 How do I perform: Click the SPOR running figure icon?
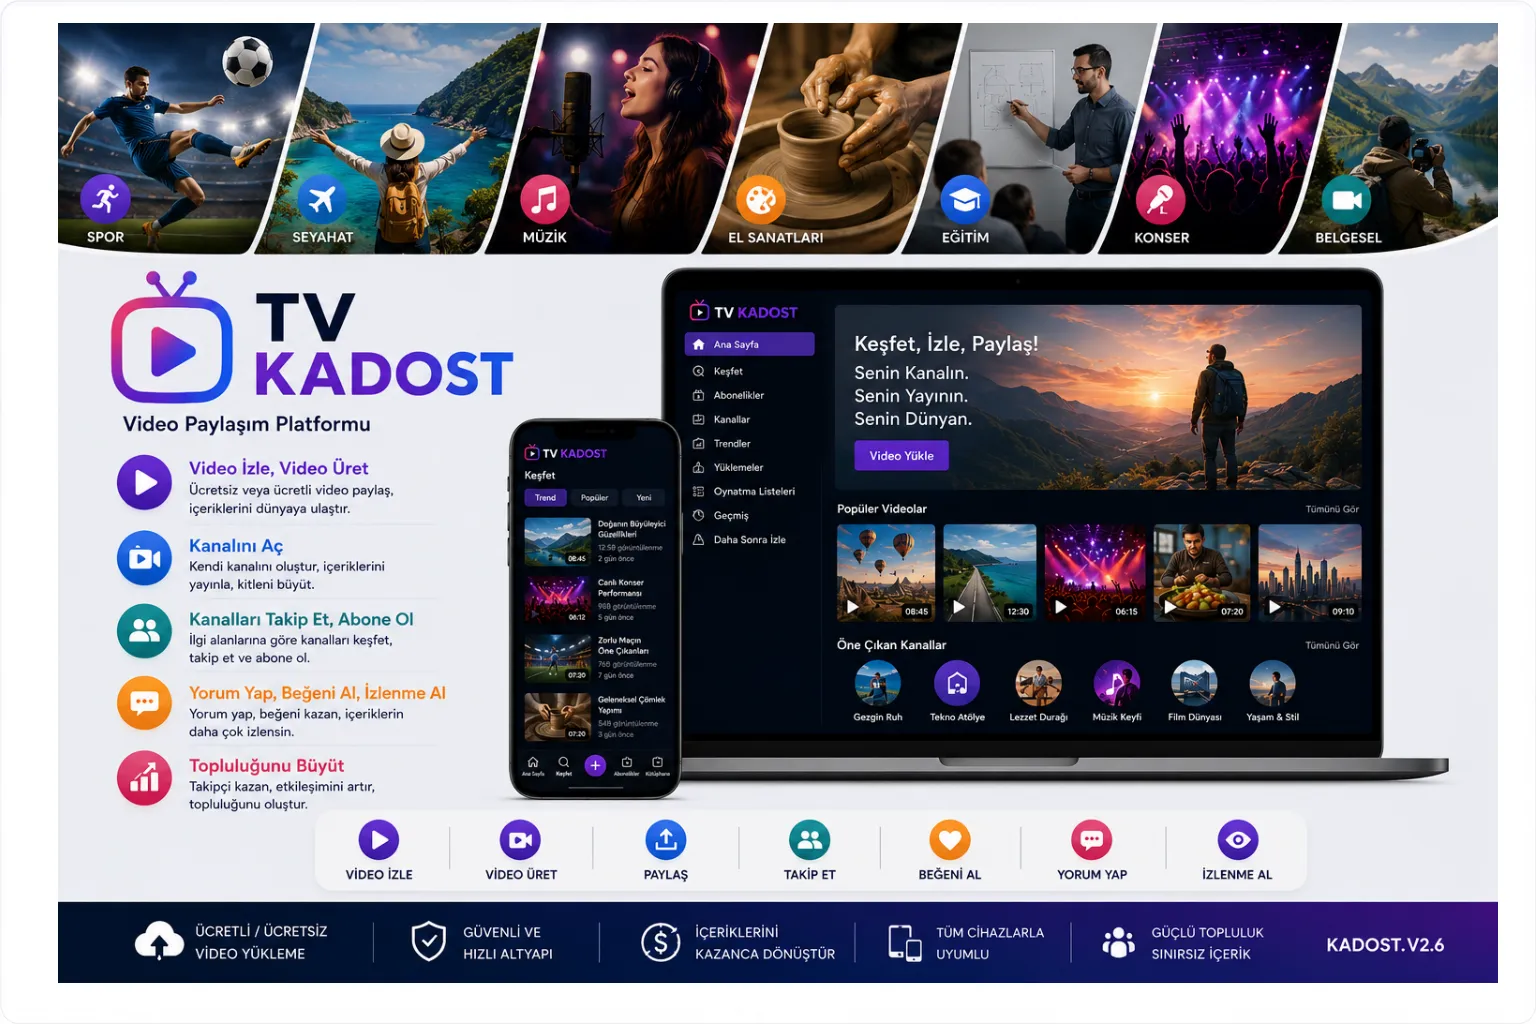105,198
